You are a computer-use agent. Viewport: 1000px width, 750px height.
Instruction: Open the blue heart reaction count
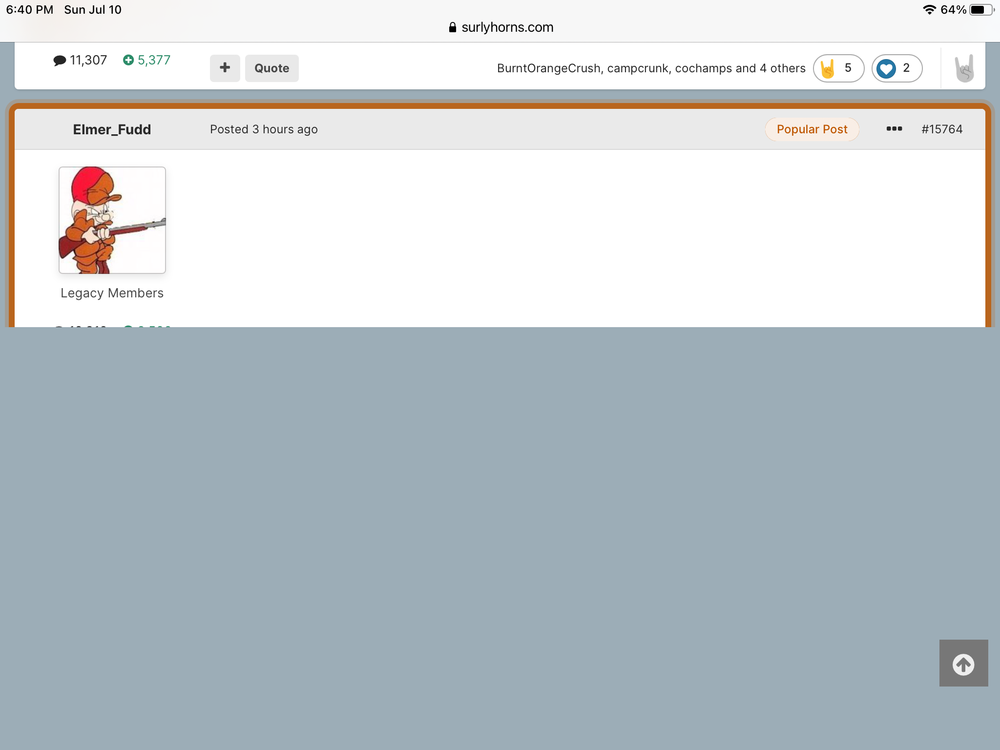[x=896, y=68]
